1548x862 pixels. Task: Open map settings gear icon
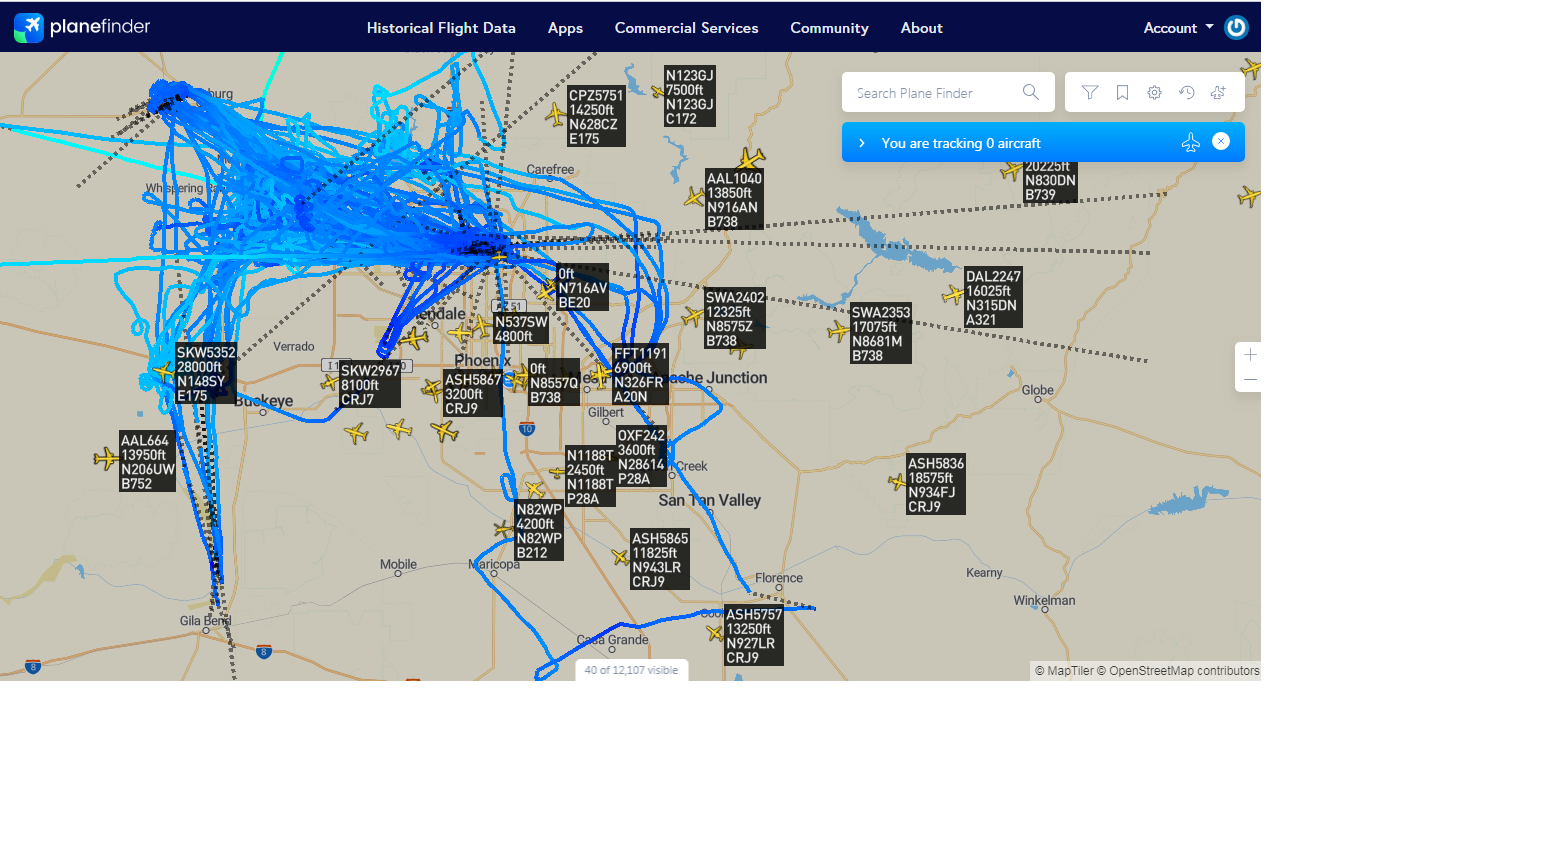[x=1154, y=93]
